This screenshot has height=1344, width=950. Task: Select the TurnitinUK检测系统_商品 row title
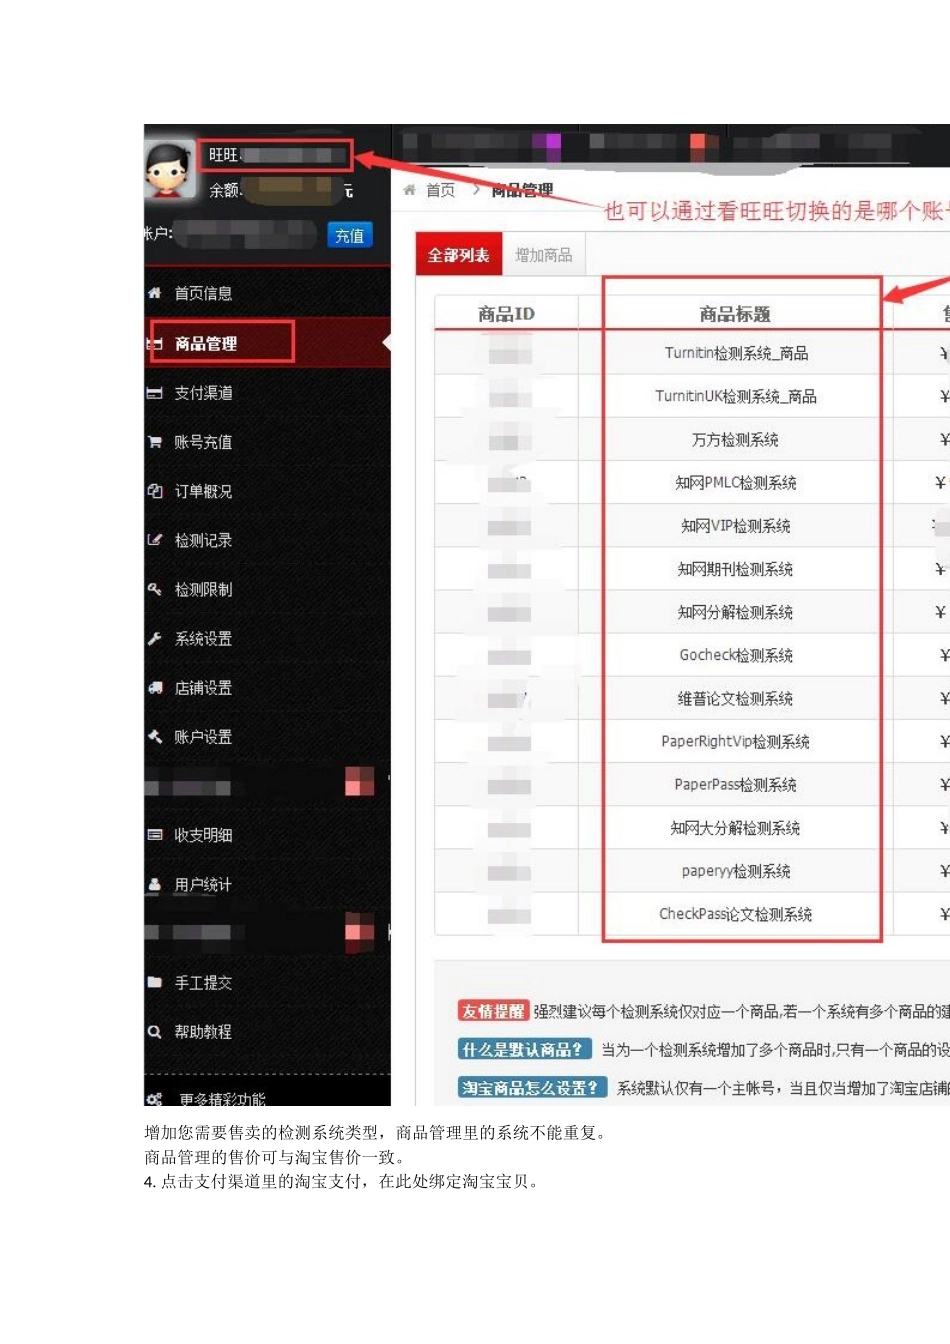click(x=736, y=396)
